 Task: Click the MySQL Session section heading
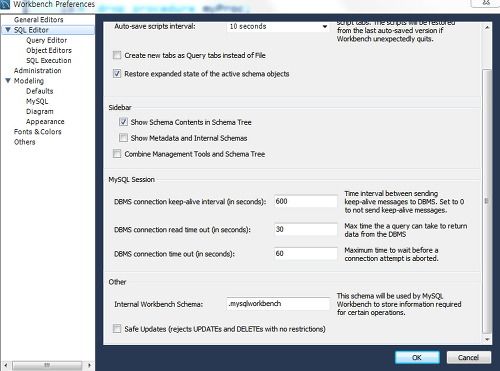point(132,179)
